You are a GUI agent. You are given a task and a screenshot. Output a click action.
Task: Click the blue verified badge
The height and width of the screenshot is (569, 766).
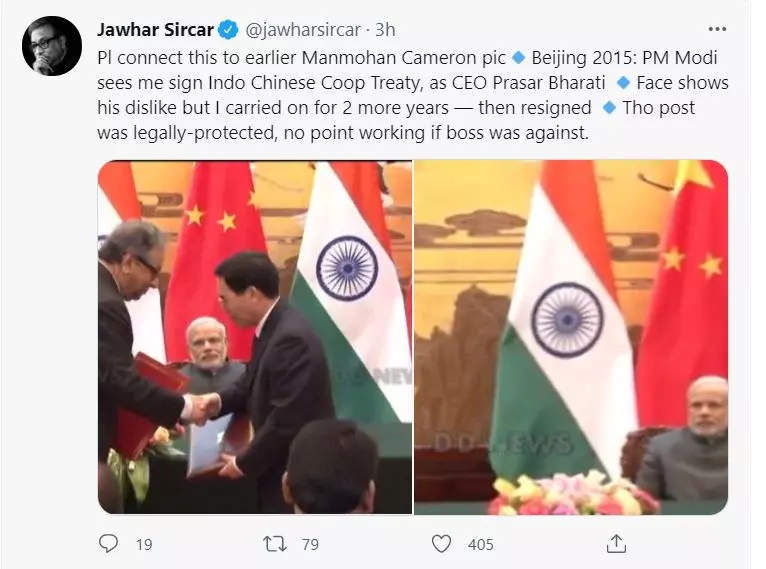[x=228, y=30]
